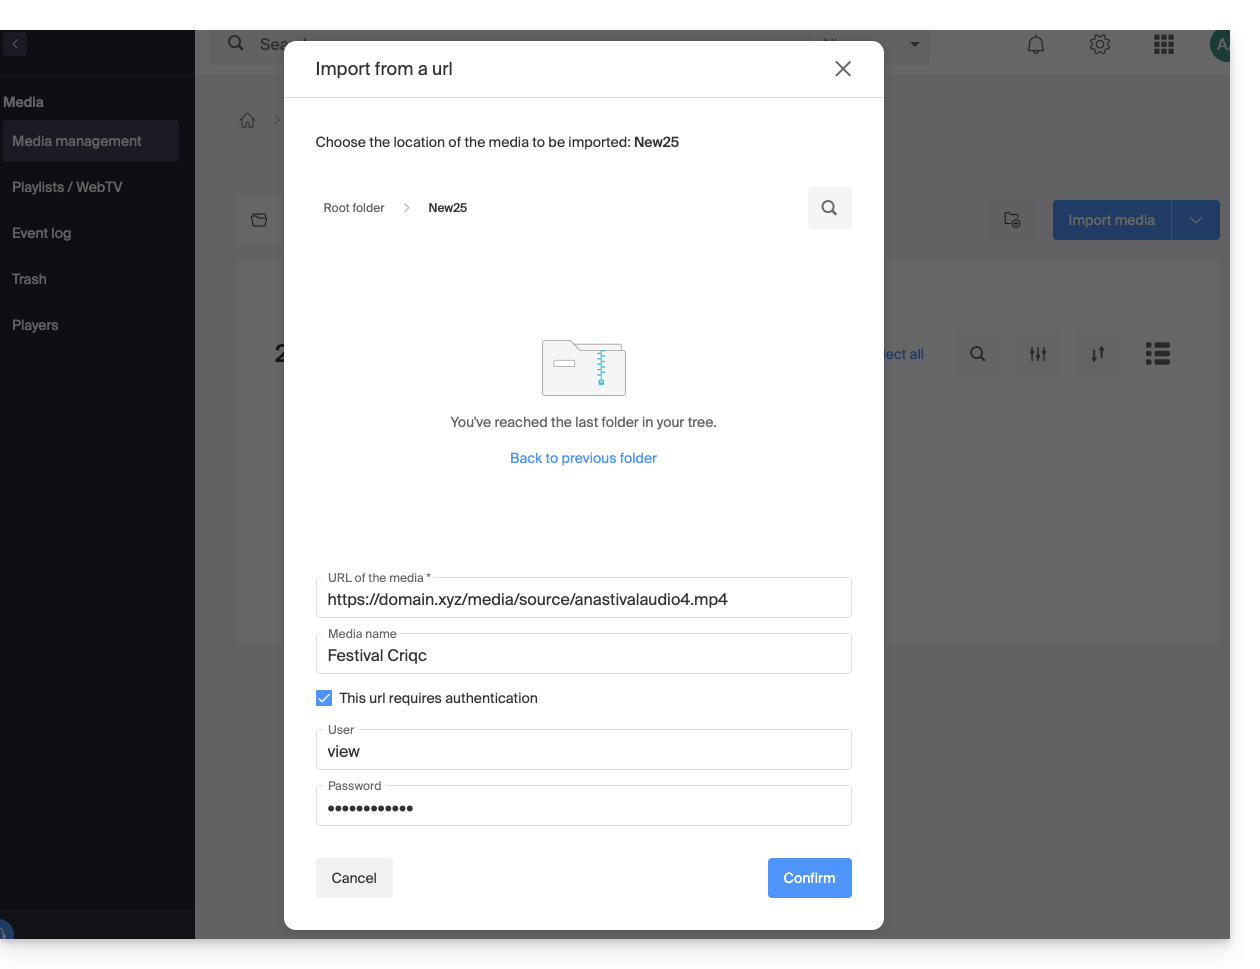This screenshot has height=969, width=1260.
Task: Open the notifications bell
Action: (1036, 45)
